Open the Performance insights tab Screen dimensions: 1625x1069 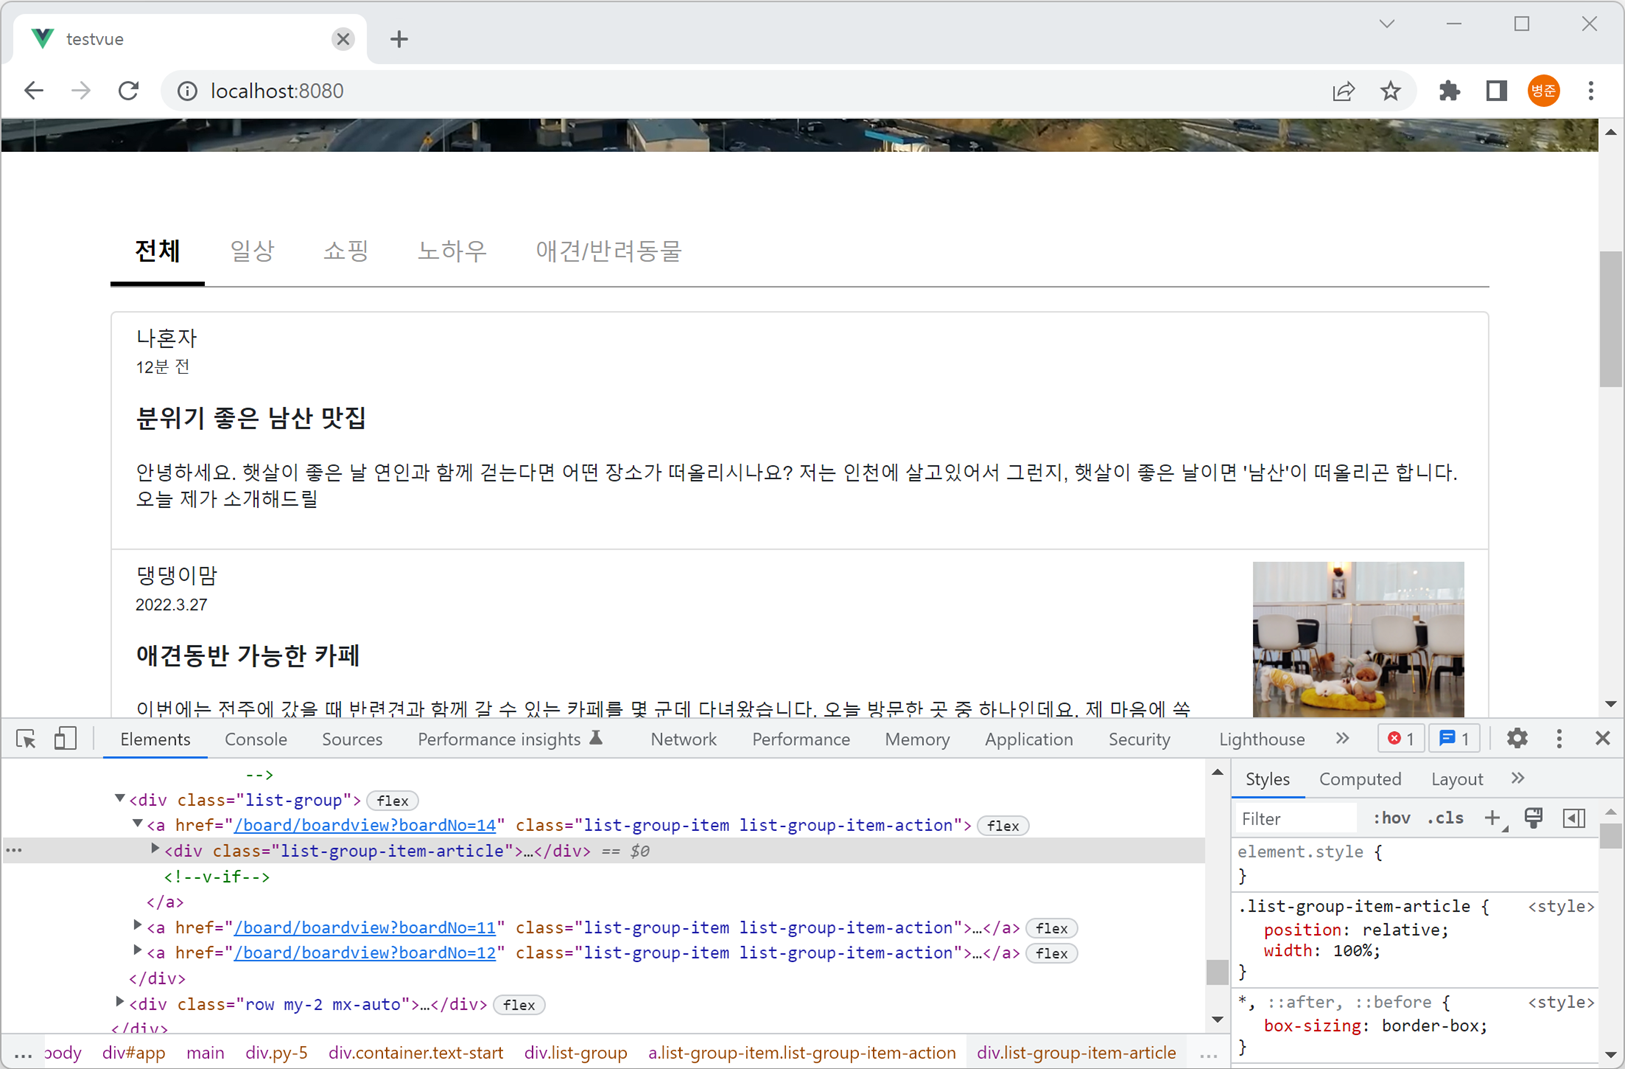510,739
